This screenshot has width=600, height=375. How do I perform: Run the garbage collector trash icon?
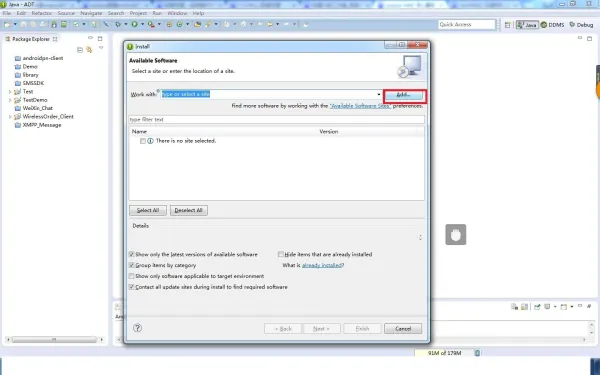point(477,353)
